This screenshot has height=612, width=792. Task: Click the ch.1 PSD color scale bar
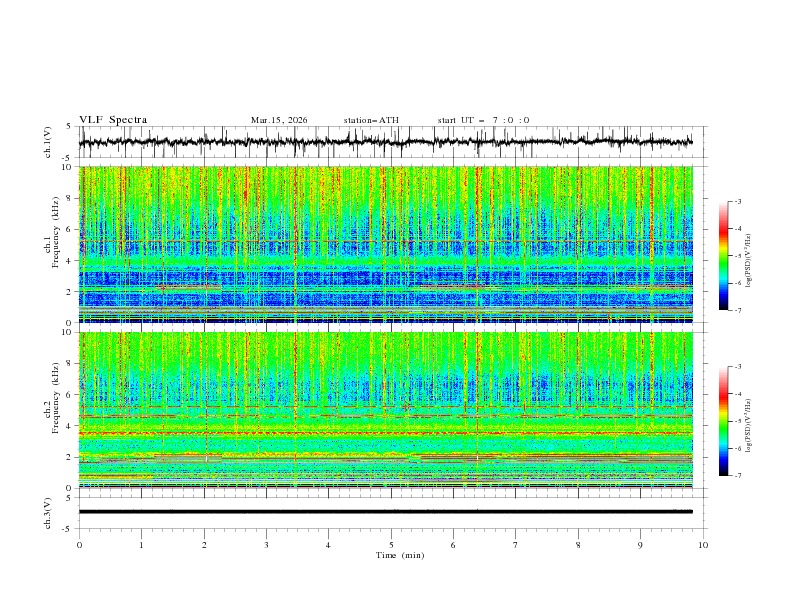coord(723,256)
